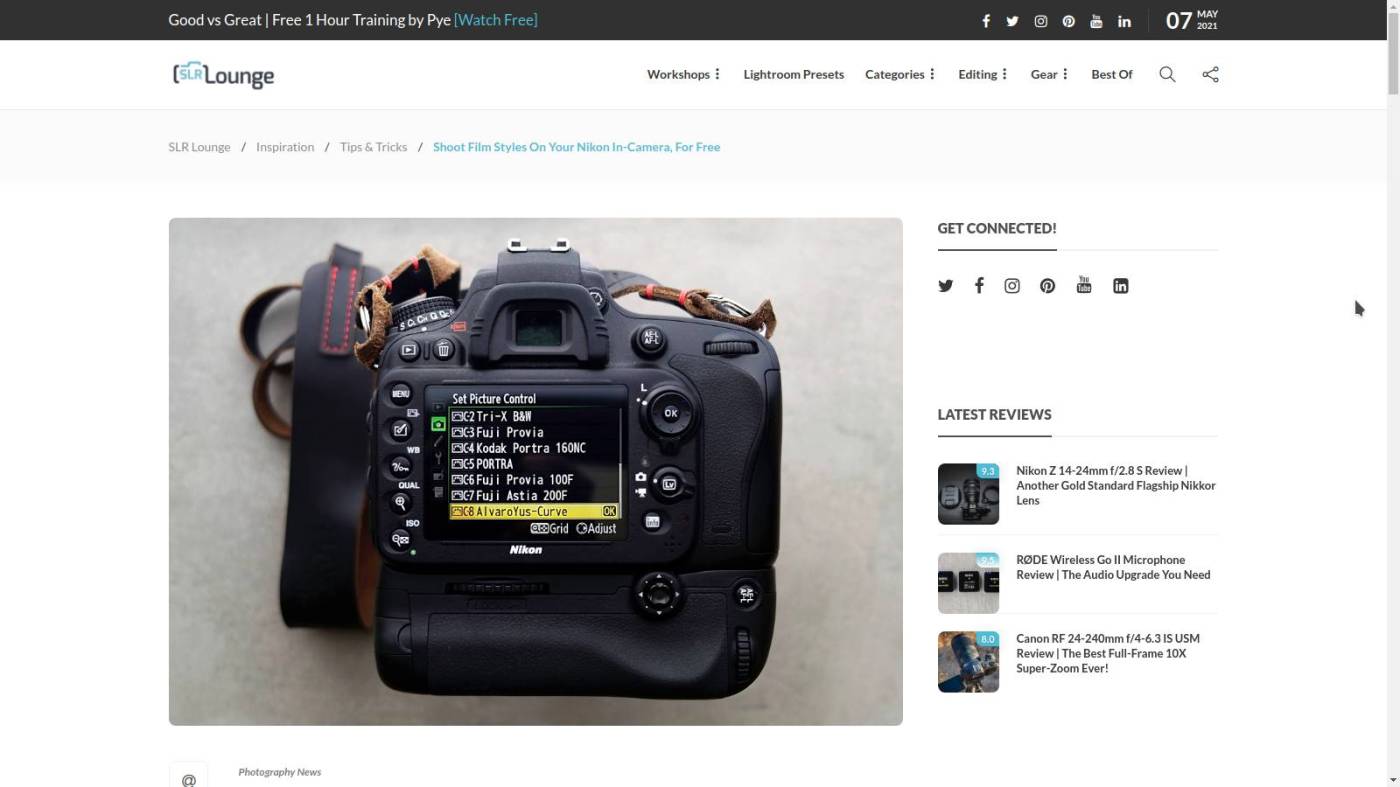Open Best Of menu item
The width and height of the screenshot is (1400, 787).
pos(1111,74)
